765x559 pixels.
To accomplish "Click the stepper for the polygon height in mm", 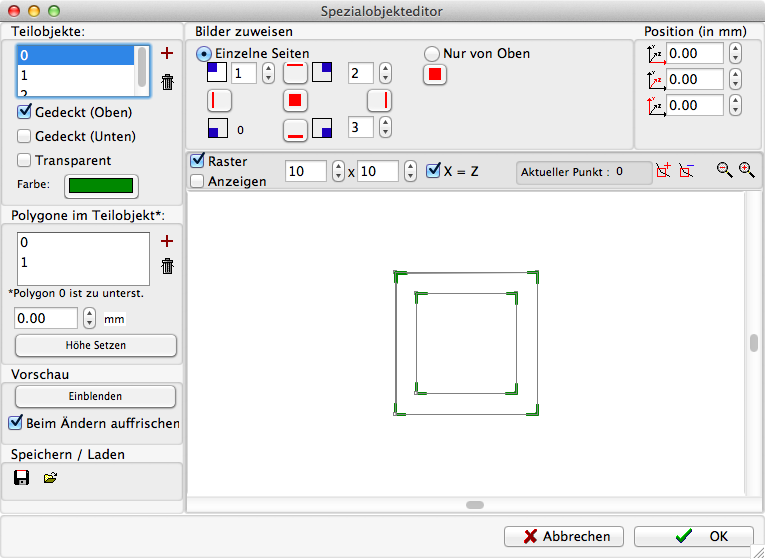I will 89,318.
